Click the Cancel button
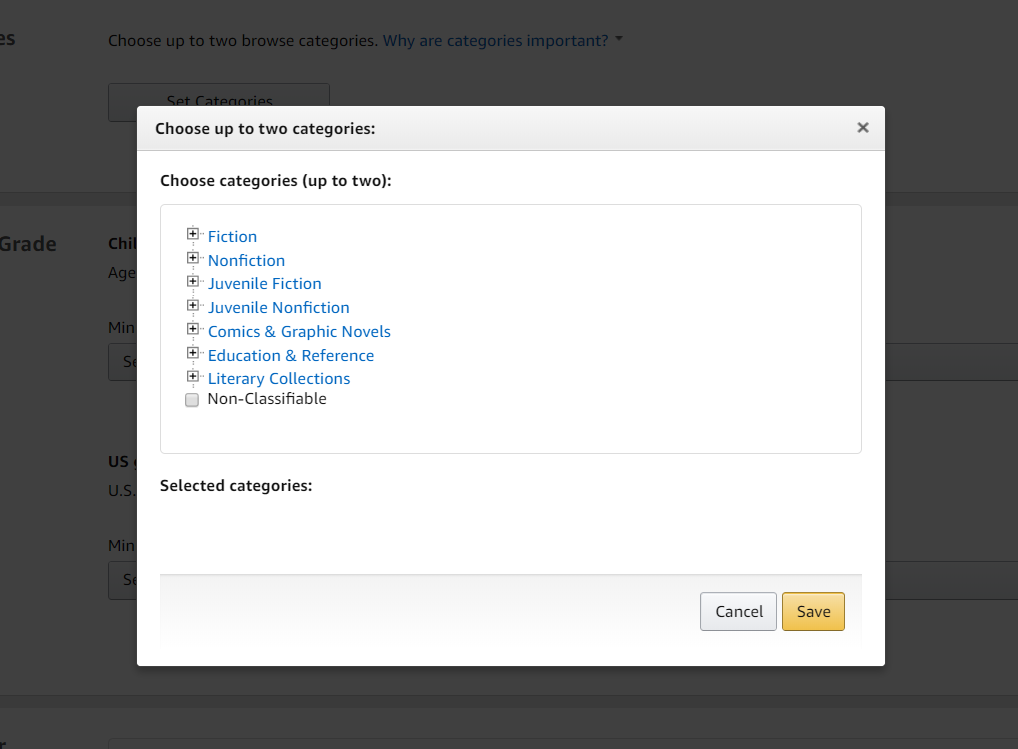Viewport: 1018px width, 749px height. [x=738, y=612]
